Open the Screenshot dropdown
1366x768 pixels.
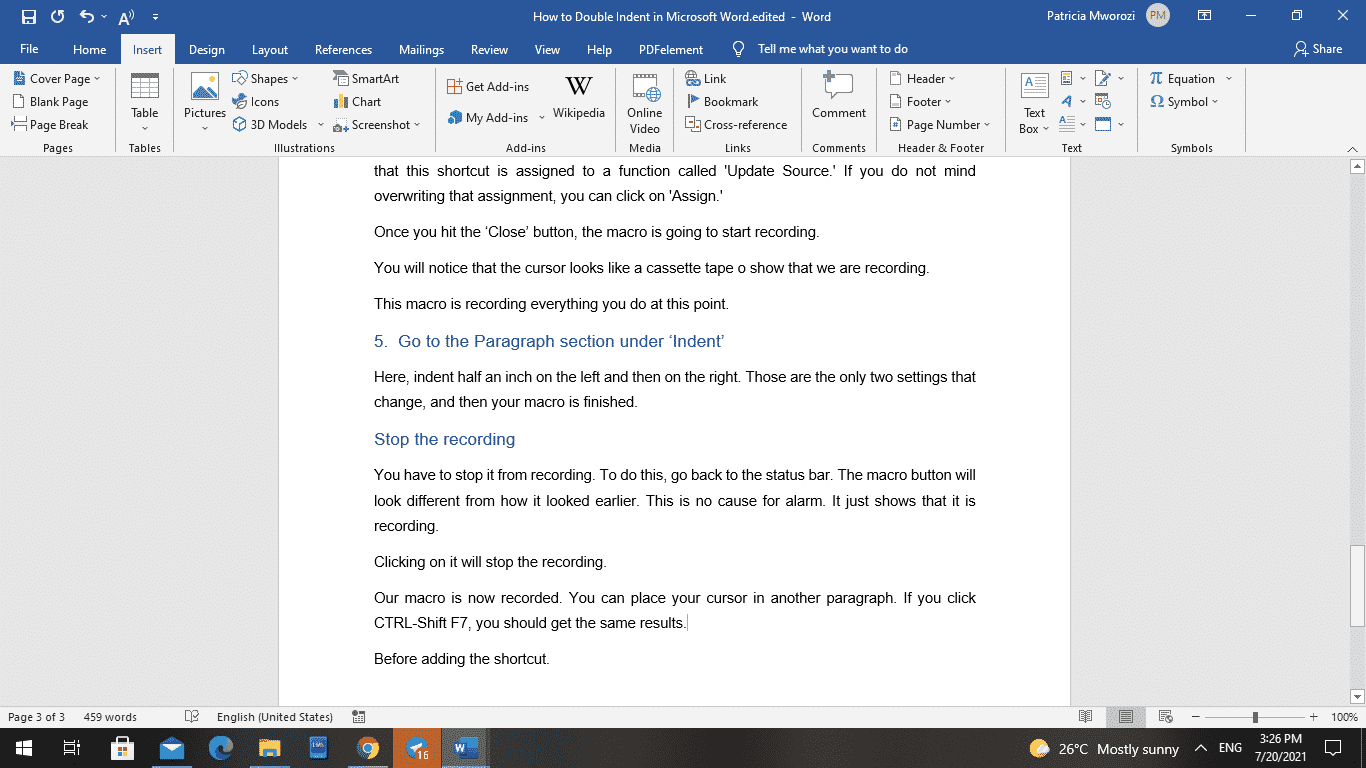pos(376,125)
